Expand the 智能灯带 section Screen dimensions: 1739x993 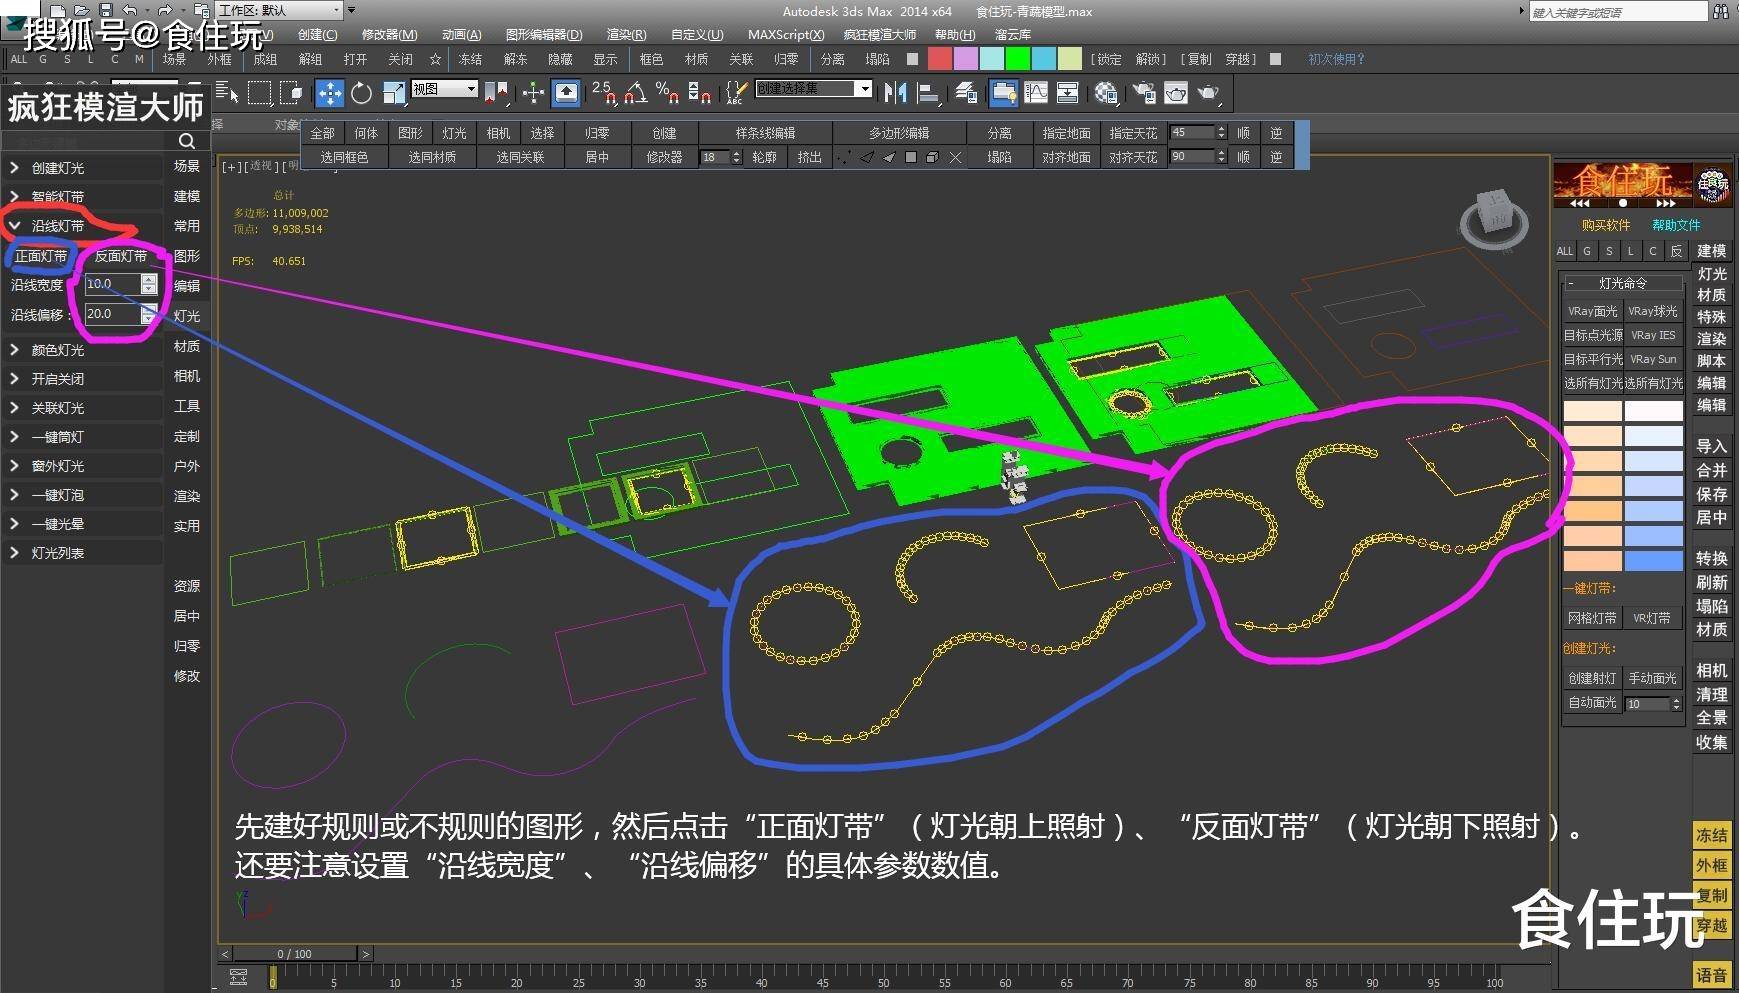[82, 196]
